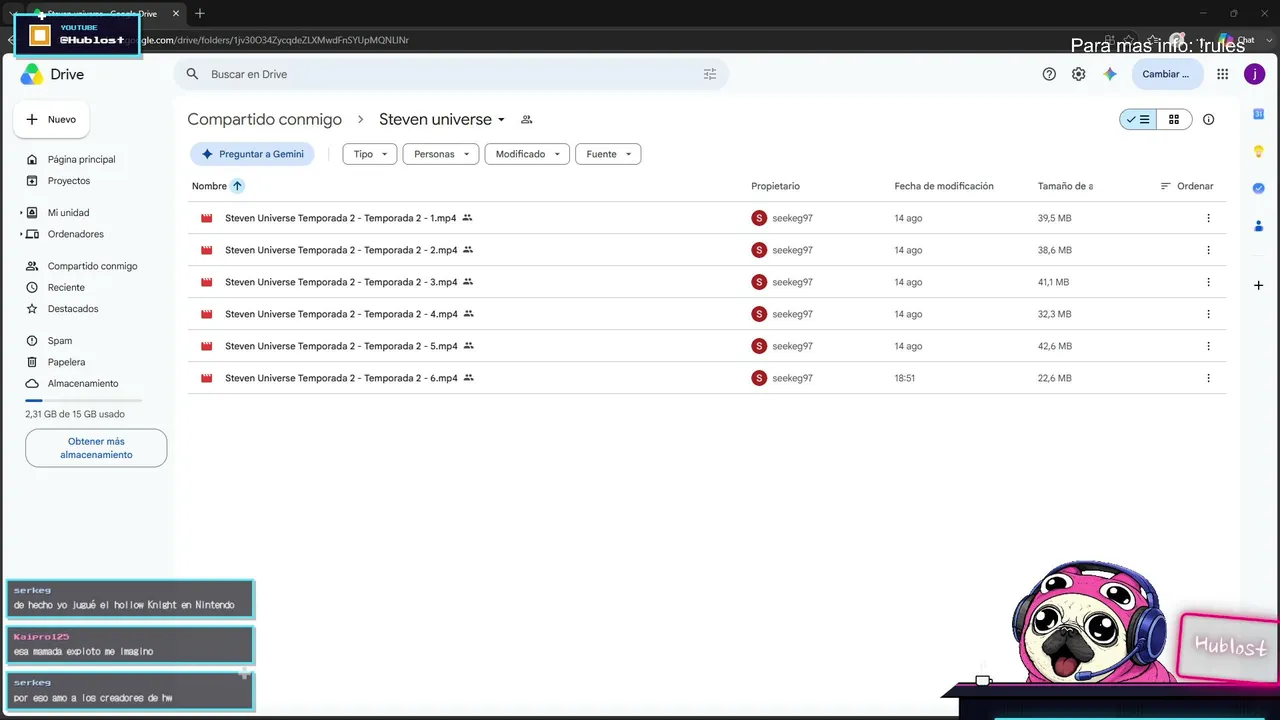Expand the Ordenadores tree

(x=21, y=235)
